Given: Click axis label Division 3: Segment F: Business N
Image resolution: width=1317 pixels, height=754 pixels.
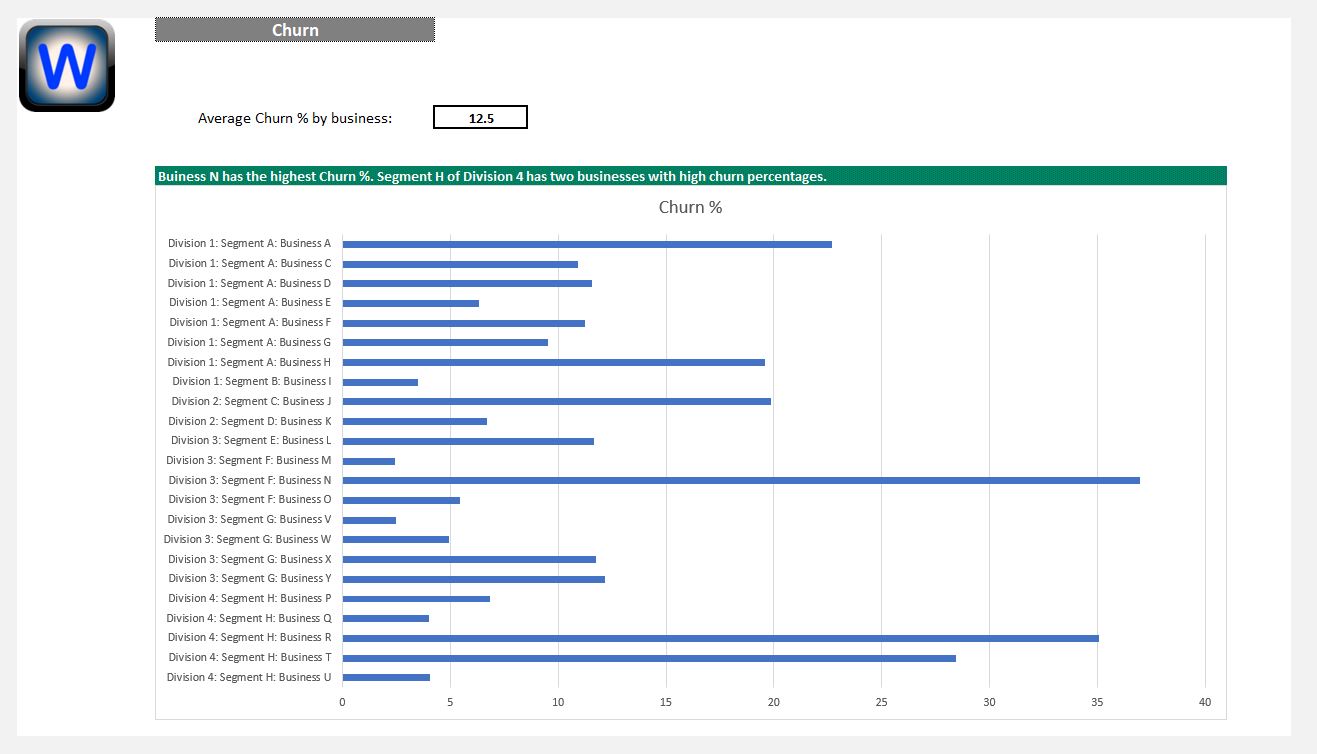Looking at the screenshot, I should point(249,480).
